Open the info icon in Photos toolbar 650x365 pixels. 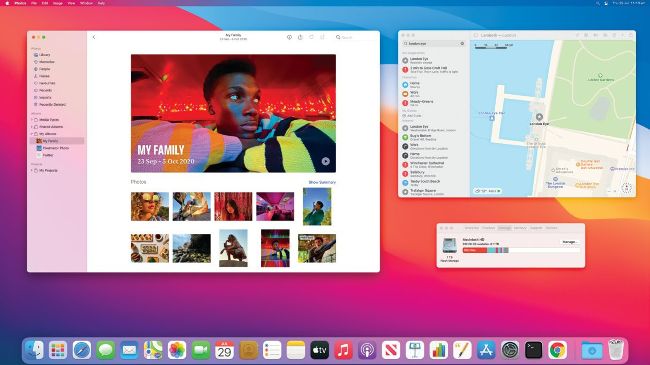289,37
